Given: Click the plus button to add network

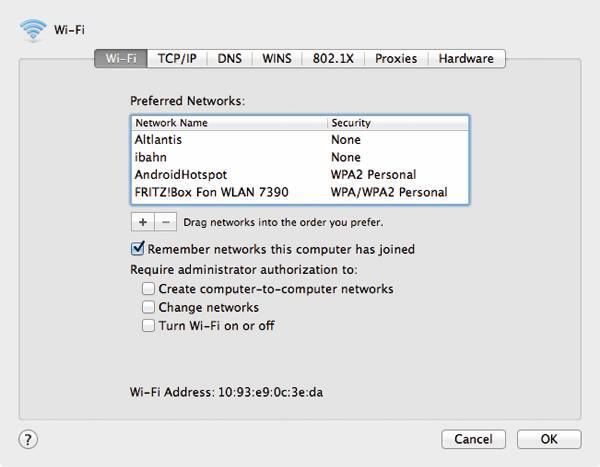Looking at the screenshot, I should (x=142, y=221).
